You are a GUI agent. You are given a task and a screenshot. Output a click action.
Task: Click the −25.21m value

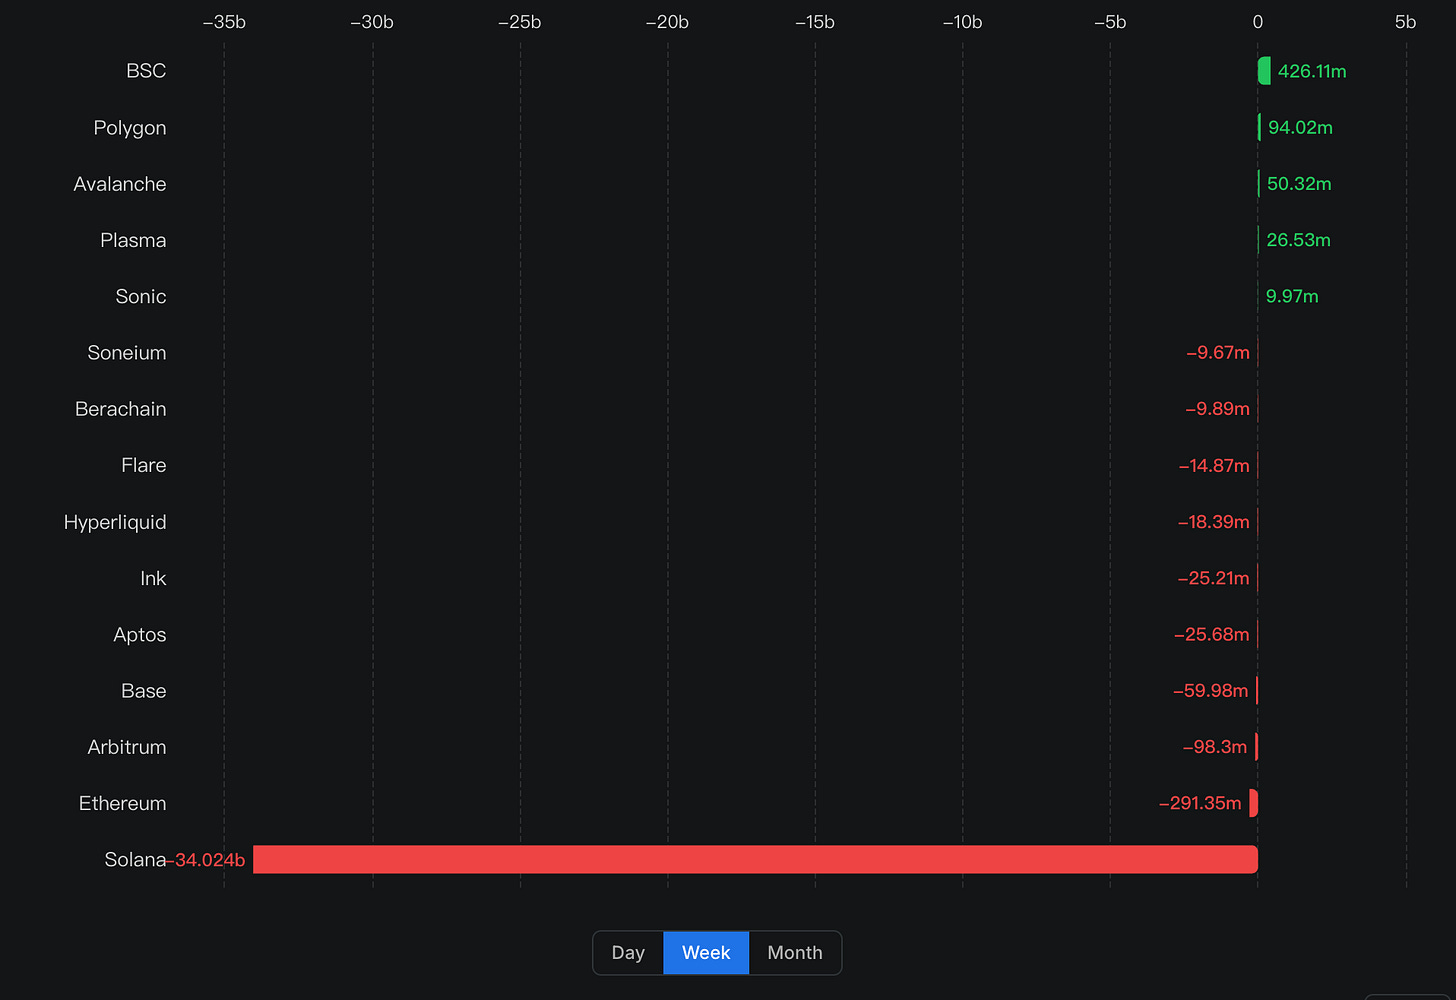click(1213, 578)
